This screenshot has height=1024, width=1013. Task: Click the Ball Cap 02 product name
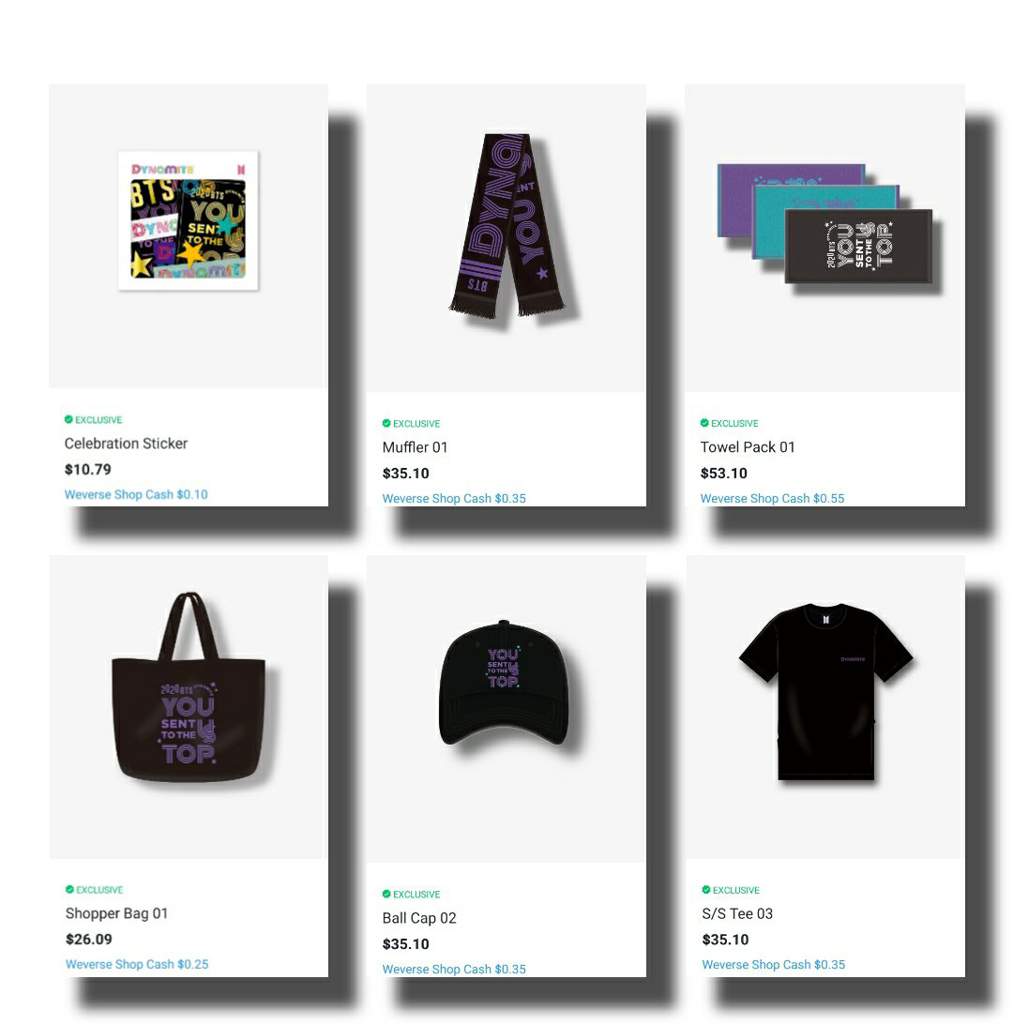click(419, 918)
